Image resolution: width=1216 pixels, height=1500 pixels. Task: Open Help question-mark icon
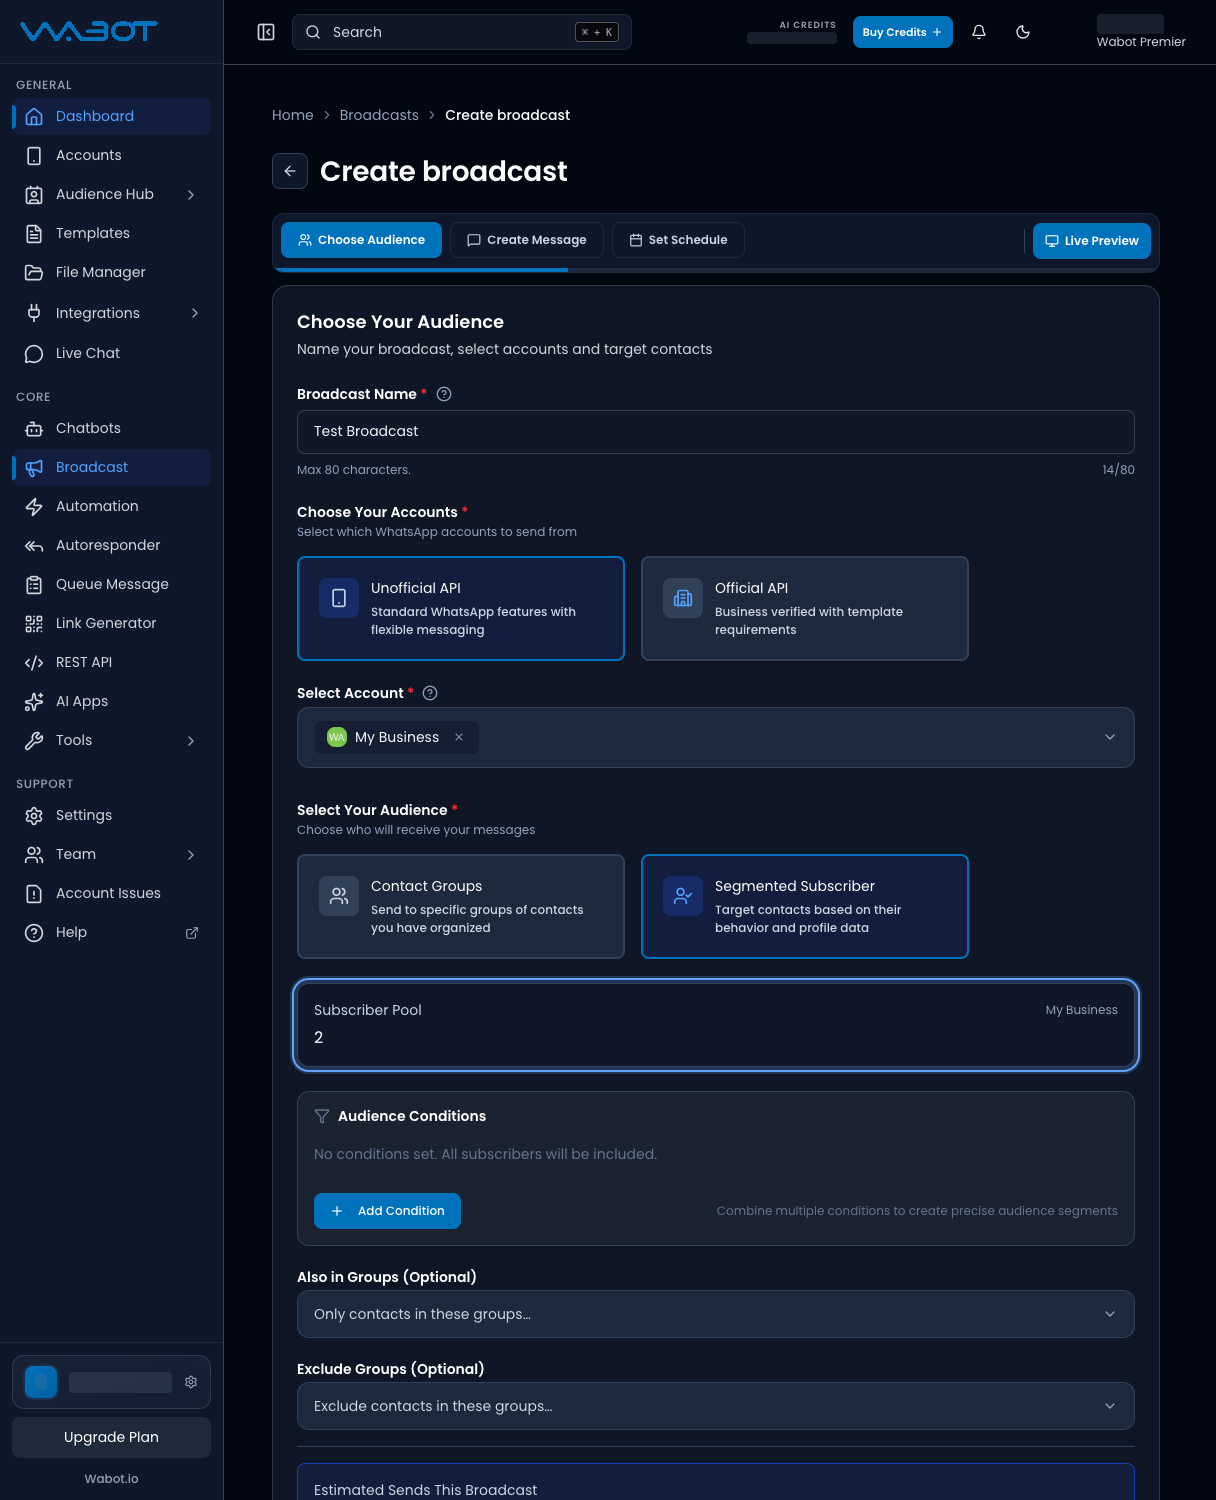[34, 932]
